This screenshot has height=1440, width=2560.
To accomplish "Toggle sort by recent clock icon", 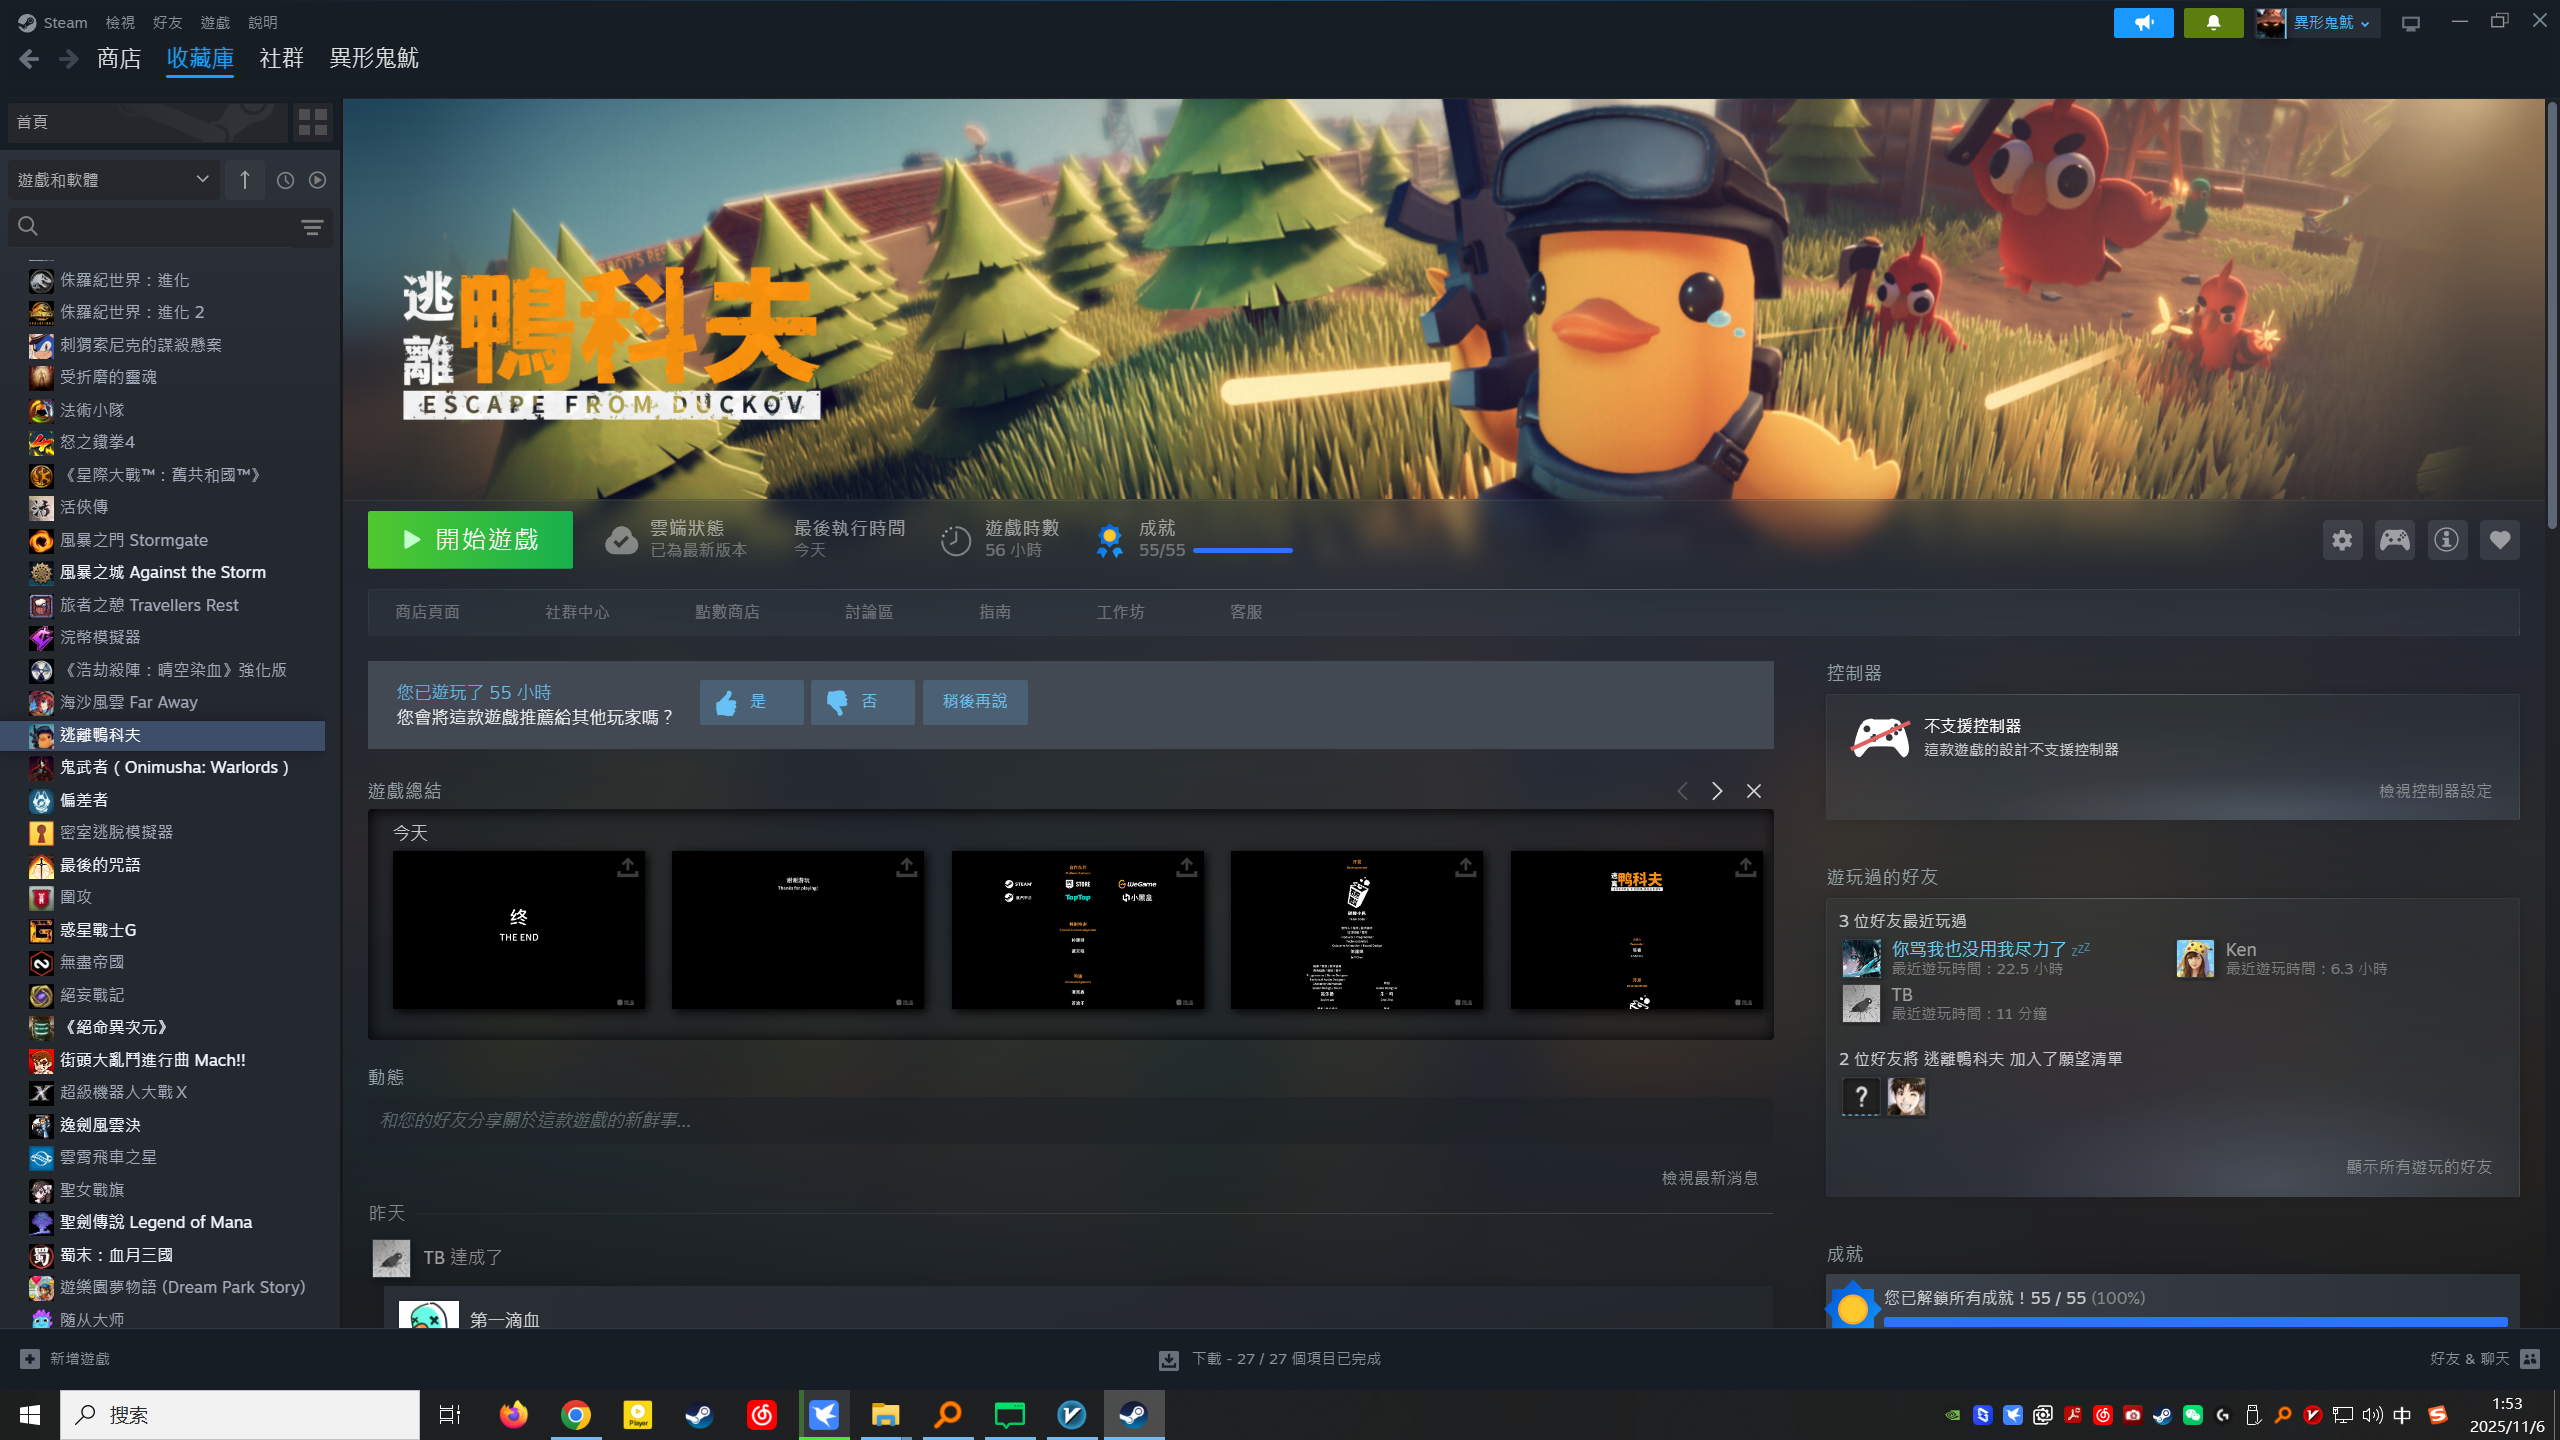I will coord(285,180).
